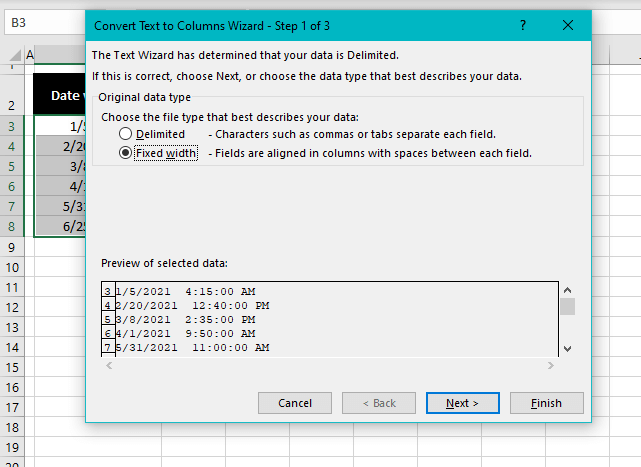Close the Convert Text to Columns dialog
This screenshot has height=467, width=641.
pos(568,25)
